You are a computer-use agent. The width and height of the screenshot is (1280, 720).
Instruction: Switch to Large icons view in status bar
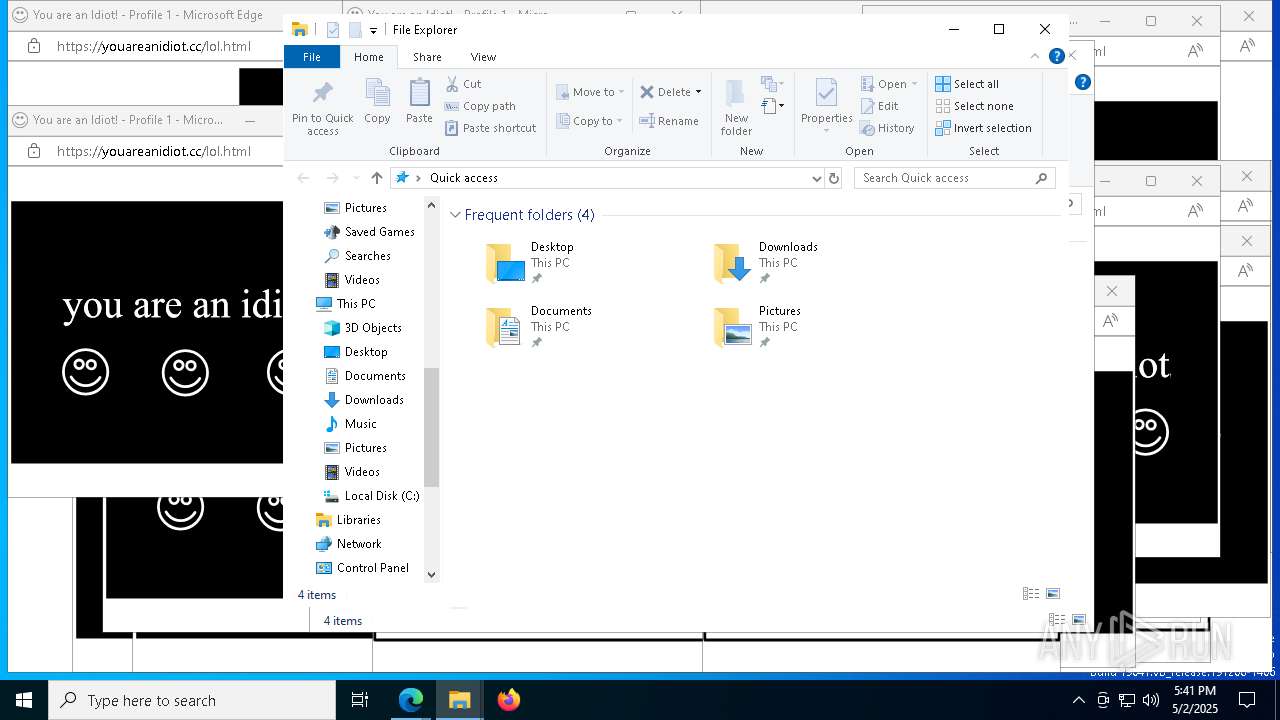[1052, 594]
